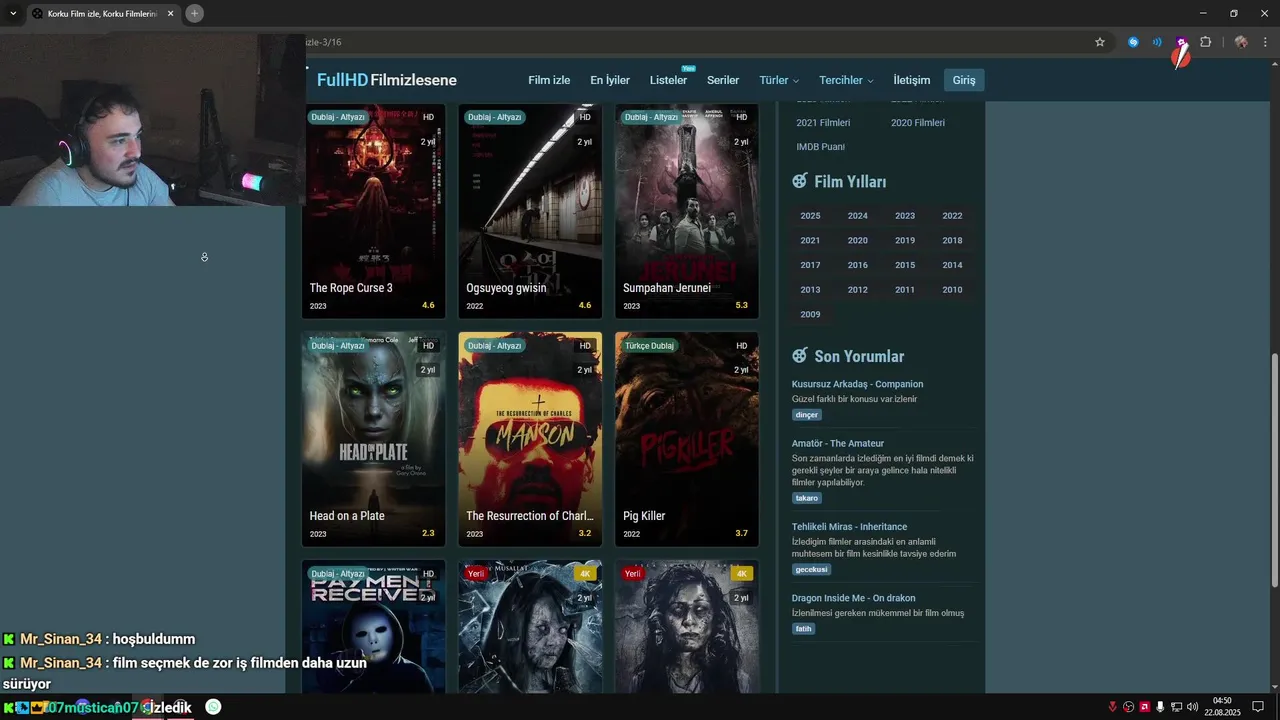
Task: Click the red arrow tray icon
Action: (x=1113, y=707)
